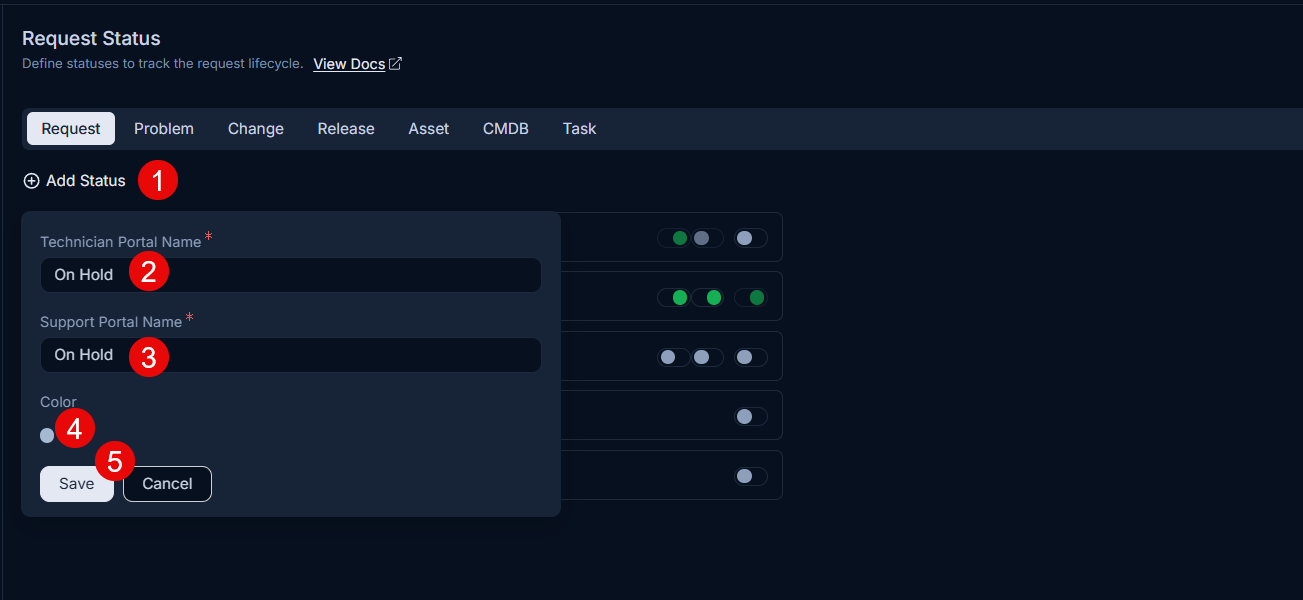1303x600 pixels.
Task: Toggle the last switch in the top status row
Action: 751,238
